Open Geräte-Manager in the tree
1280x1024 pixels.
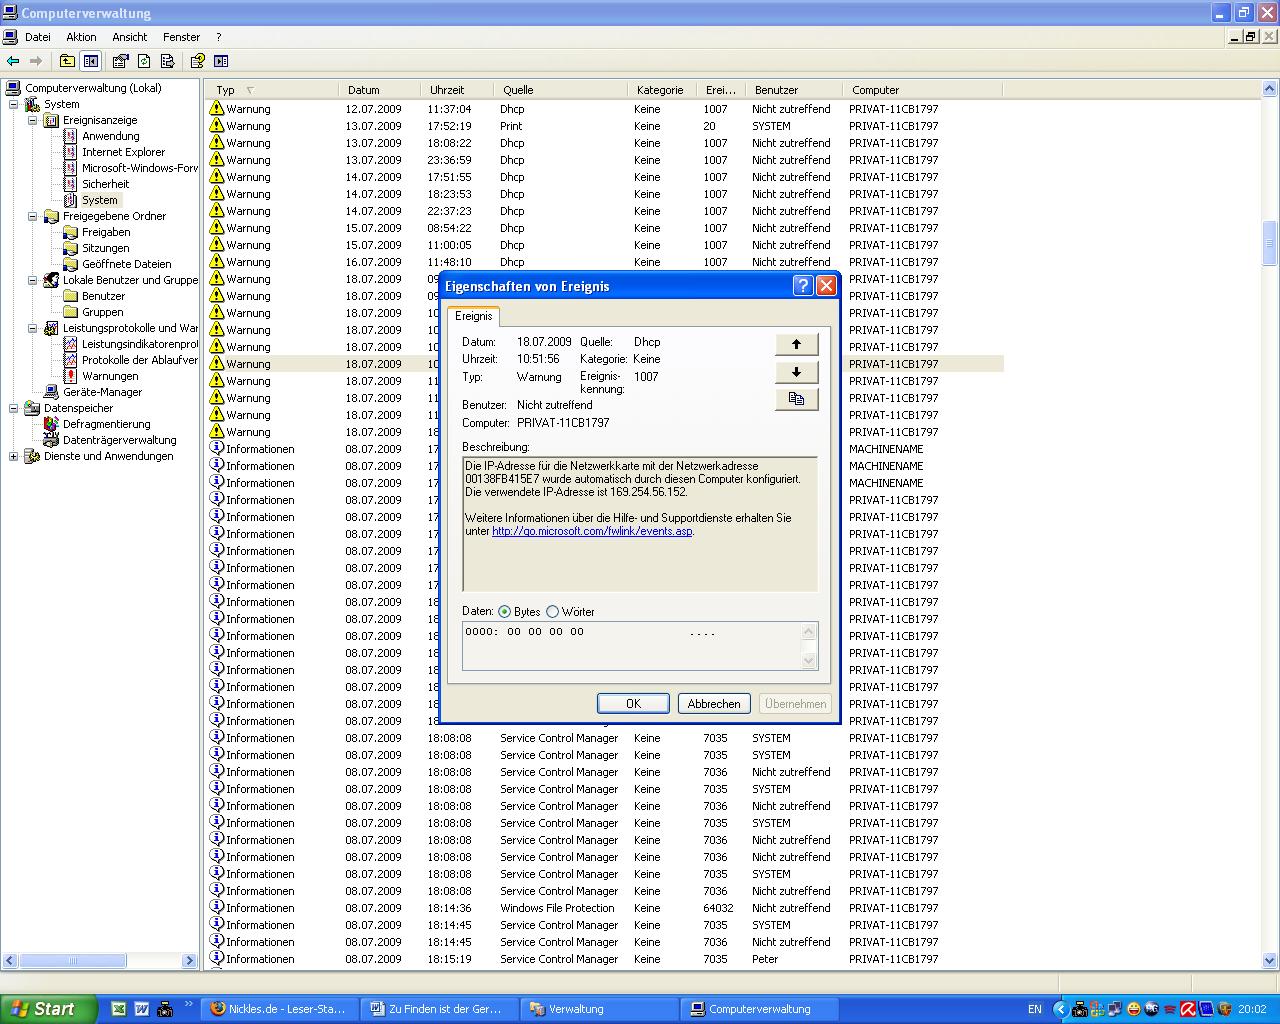(102, 392)
